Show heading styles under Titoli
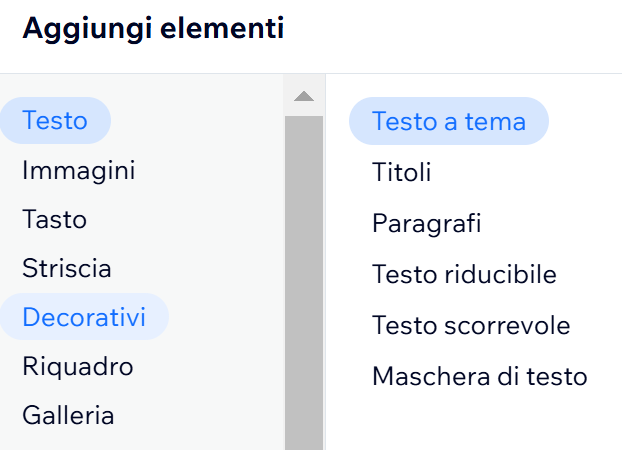622x450 pixels. click(x=401, y=172)
